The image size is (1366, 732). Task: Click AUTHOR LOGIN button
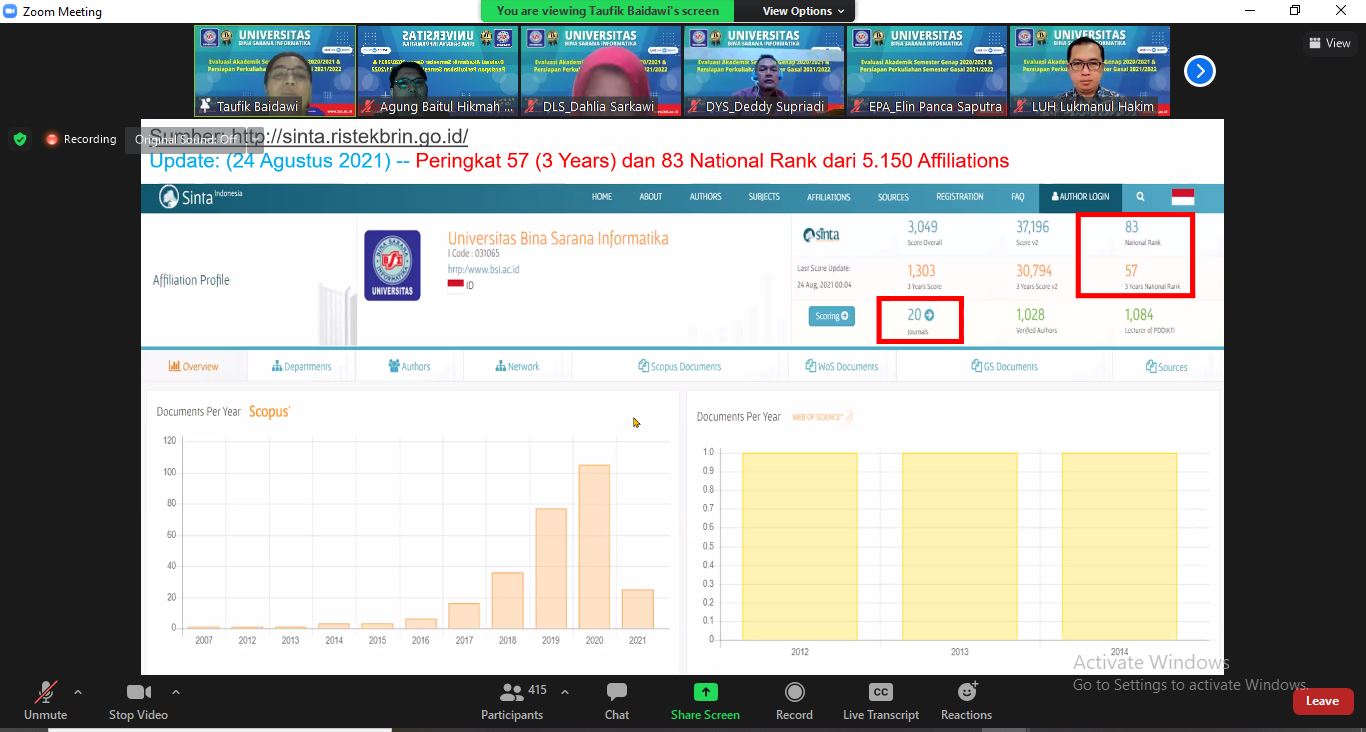(x=1080, y=197)
